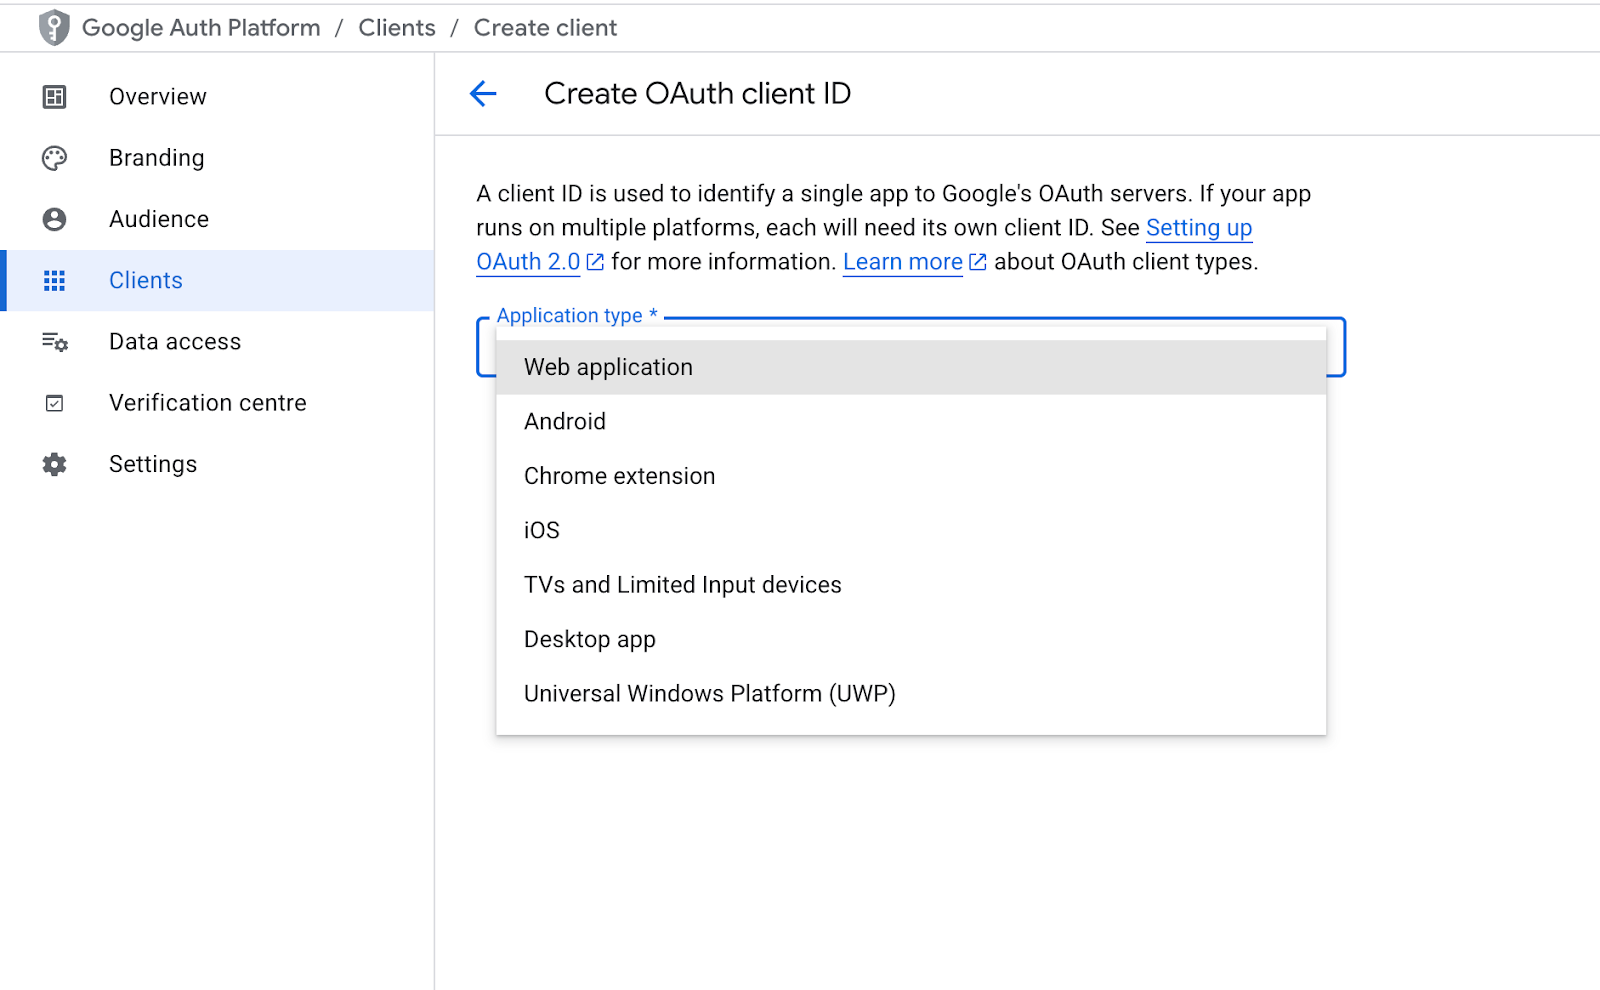Click the "Create client" breadcrumb entry
The width and height of the screenshot is (1600, 990).
tap(545, 27)
